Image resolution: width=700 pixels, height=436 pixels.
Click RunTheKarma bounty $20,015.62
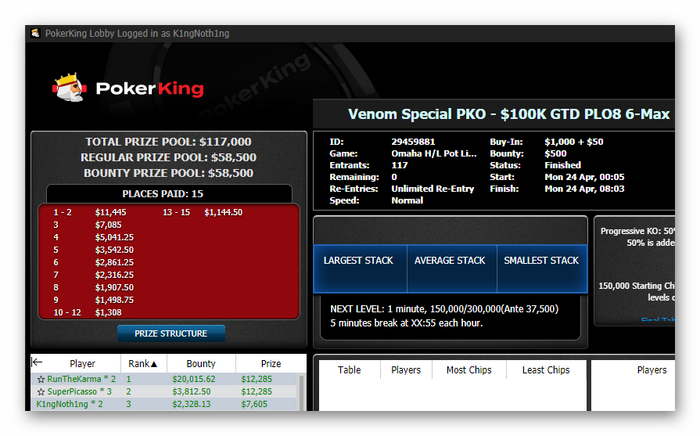(194, 379)
